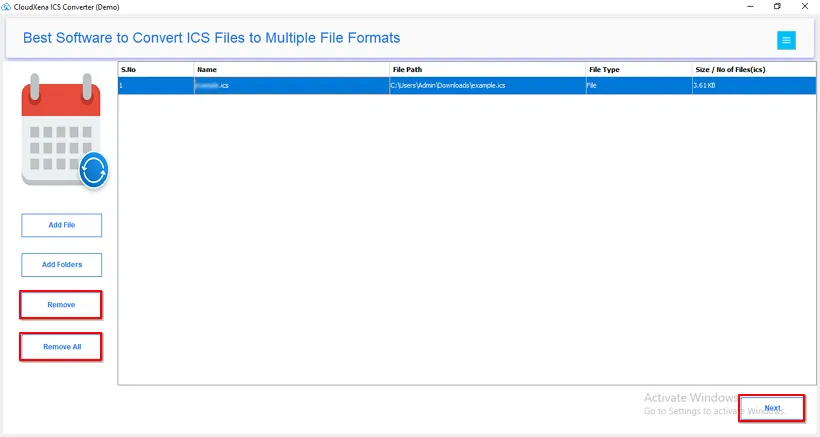Sort by Size / No of Files(ics) header
This screenshot has width=820, height=437.
[754, 70]
